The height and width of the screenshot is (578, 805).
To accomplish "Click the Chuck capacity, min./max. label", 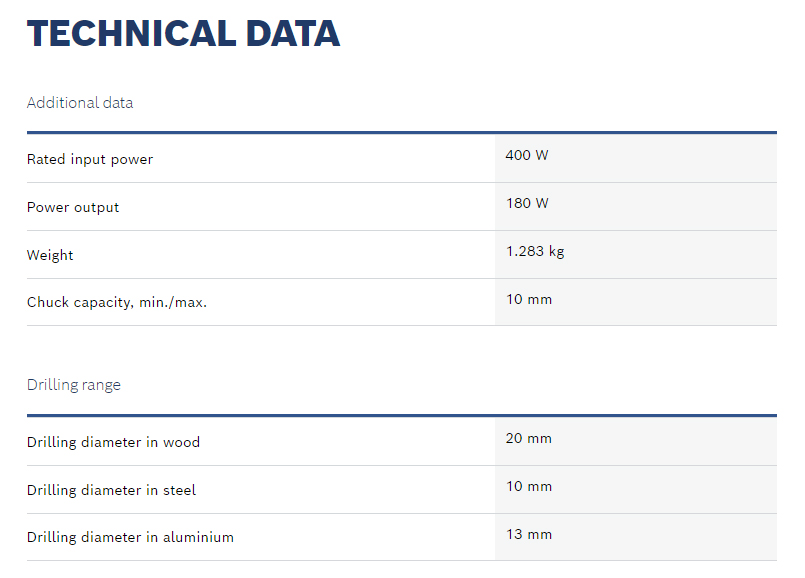I will tap(117, 302).
